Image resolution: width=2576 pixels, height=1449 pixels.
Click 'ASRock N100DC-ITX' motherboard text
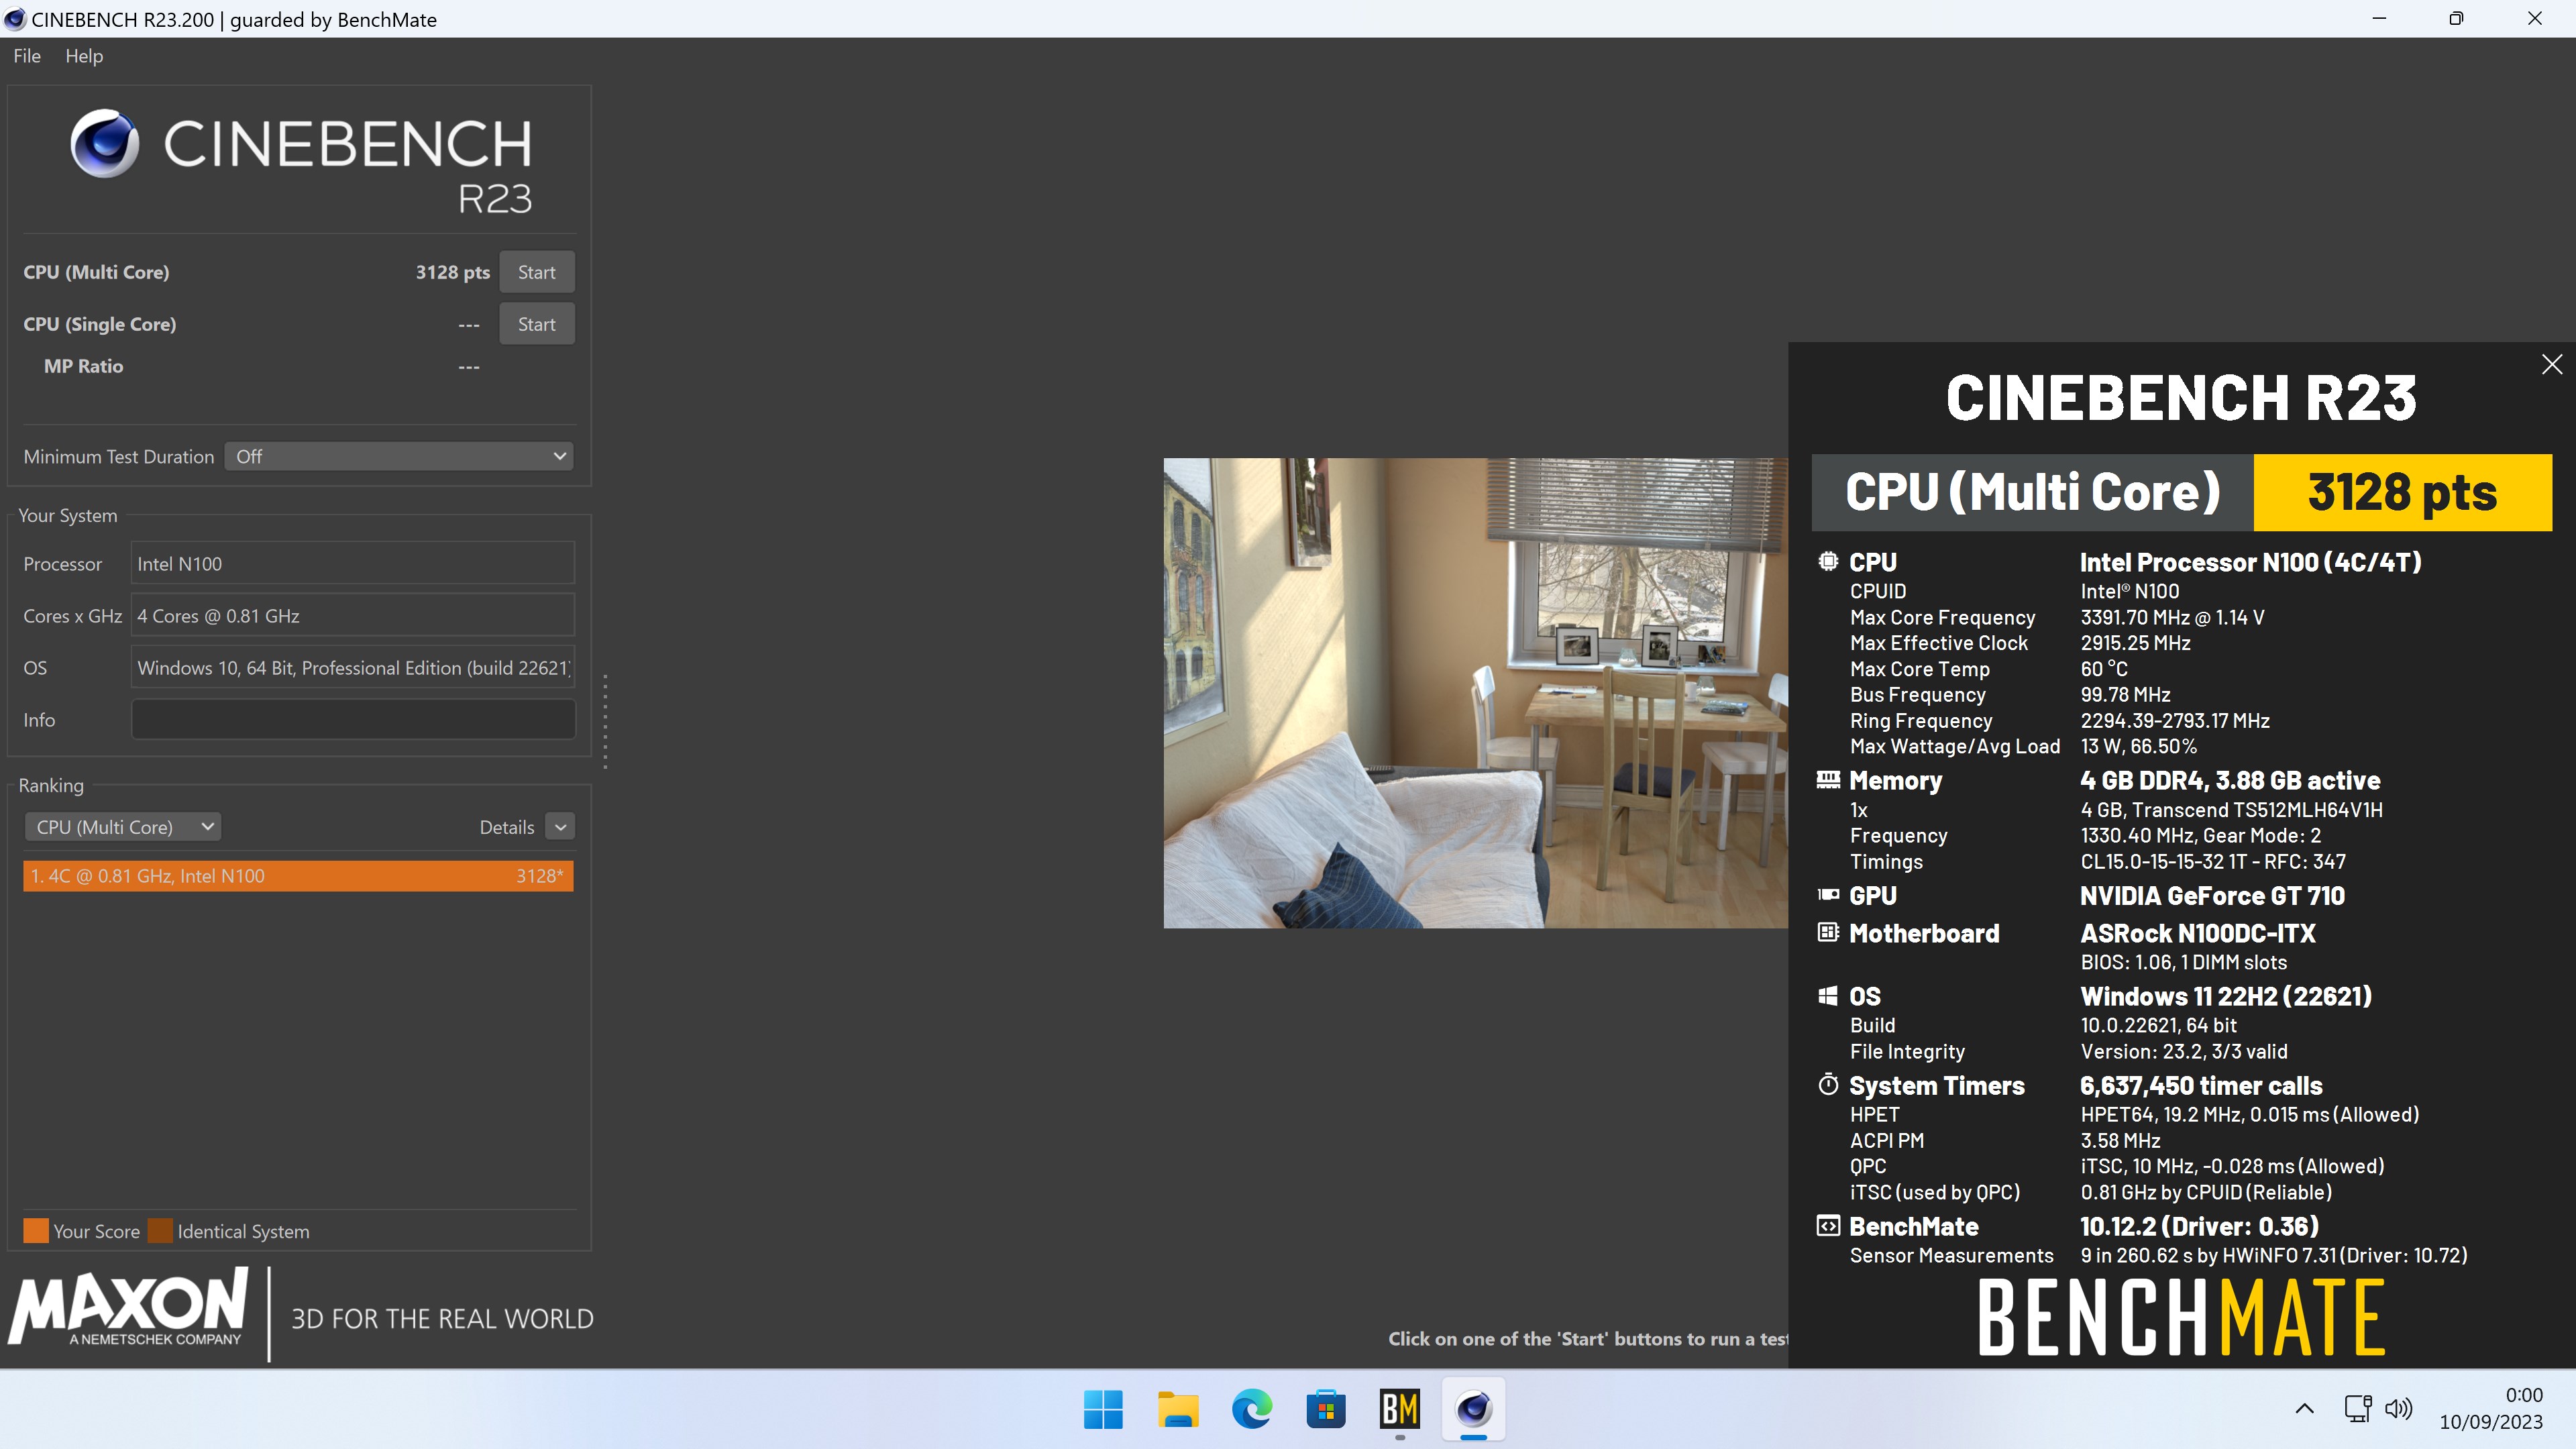click(x=2198, y=933)
